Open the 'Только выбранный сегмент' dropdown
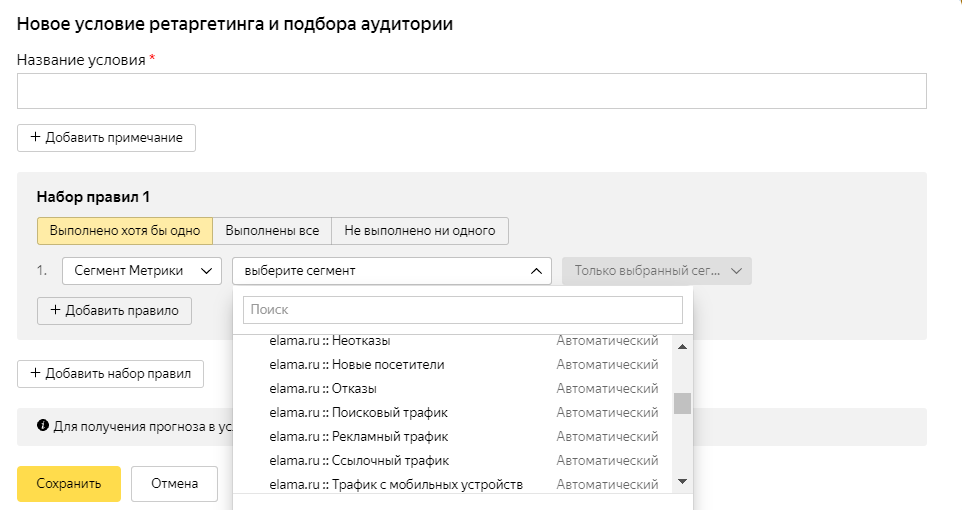Viewport: 962px width, 510px height. (x=657, y=271)
